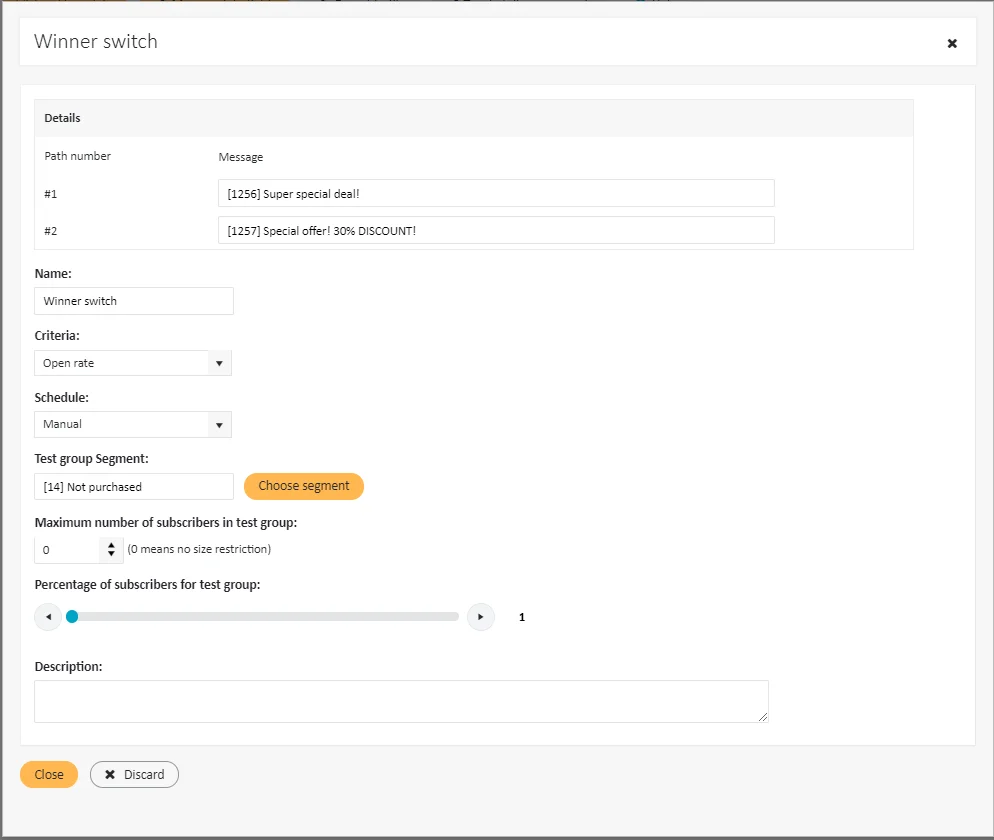Image resolution: width=994 pixels, height=840 pixels.
Task: Increase maximum subscribers with up arrow
Action: pyautogui.click(x=111, y=545)
